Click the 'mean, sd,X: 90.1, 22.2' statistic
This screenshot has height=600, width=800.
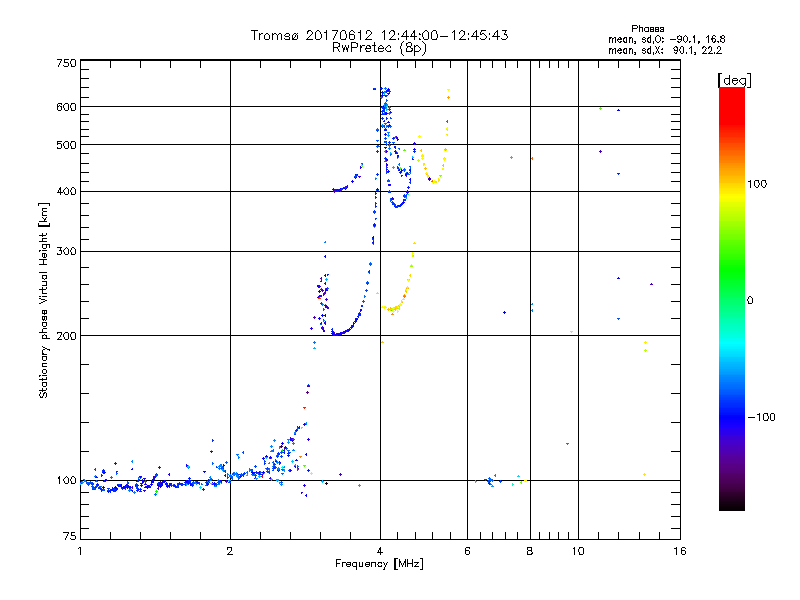coord(665,51)
